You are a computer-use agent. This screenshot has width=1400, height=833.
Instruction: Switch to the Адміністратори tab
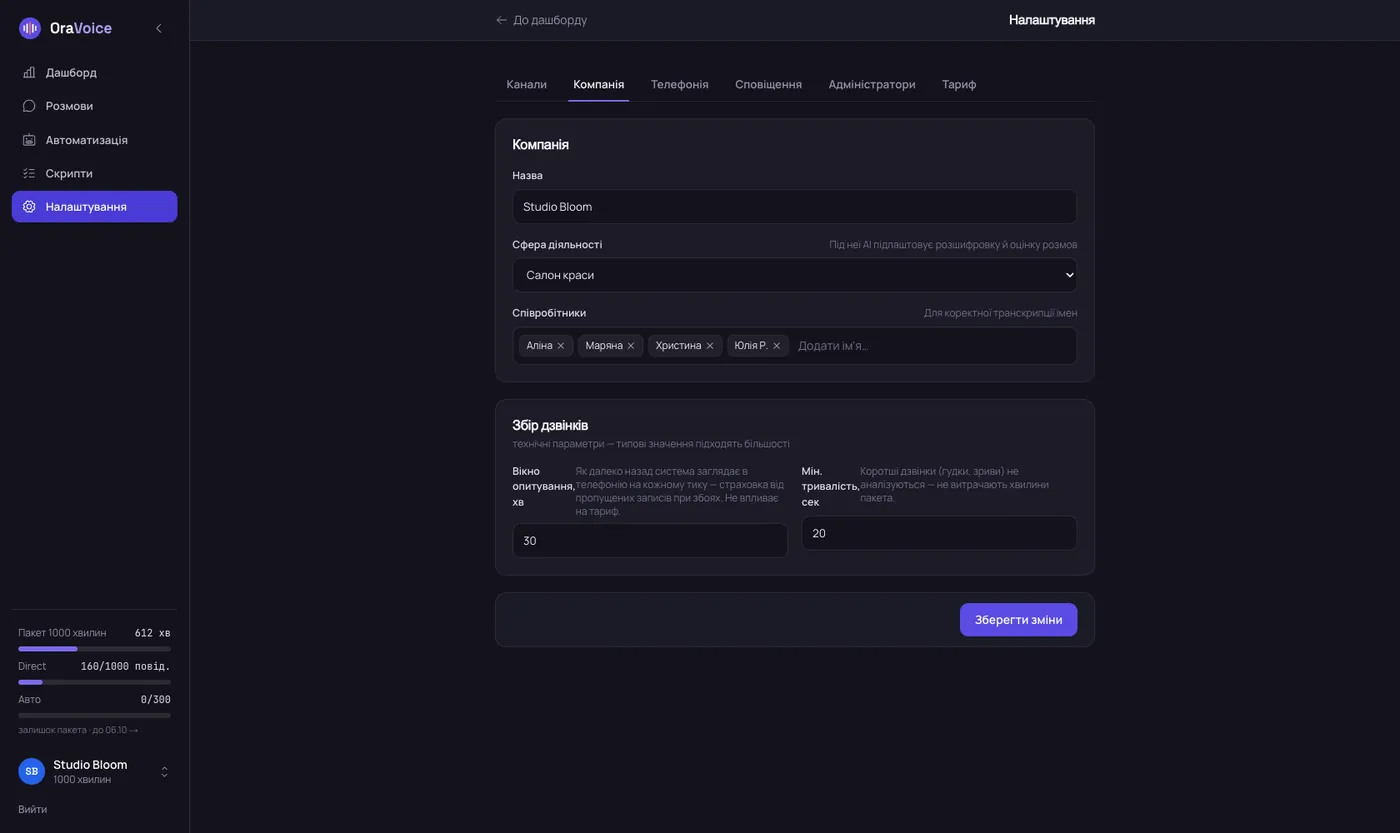(x=872, y=84)
